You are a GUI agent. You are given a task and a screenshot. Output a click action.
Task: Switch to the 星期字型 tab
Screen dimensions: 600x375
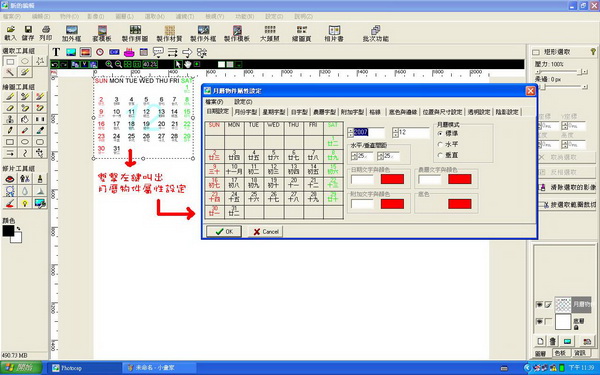tap(274, 112)
